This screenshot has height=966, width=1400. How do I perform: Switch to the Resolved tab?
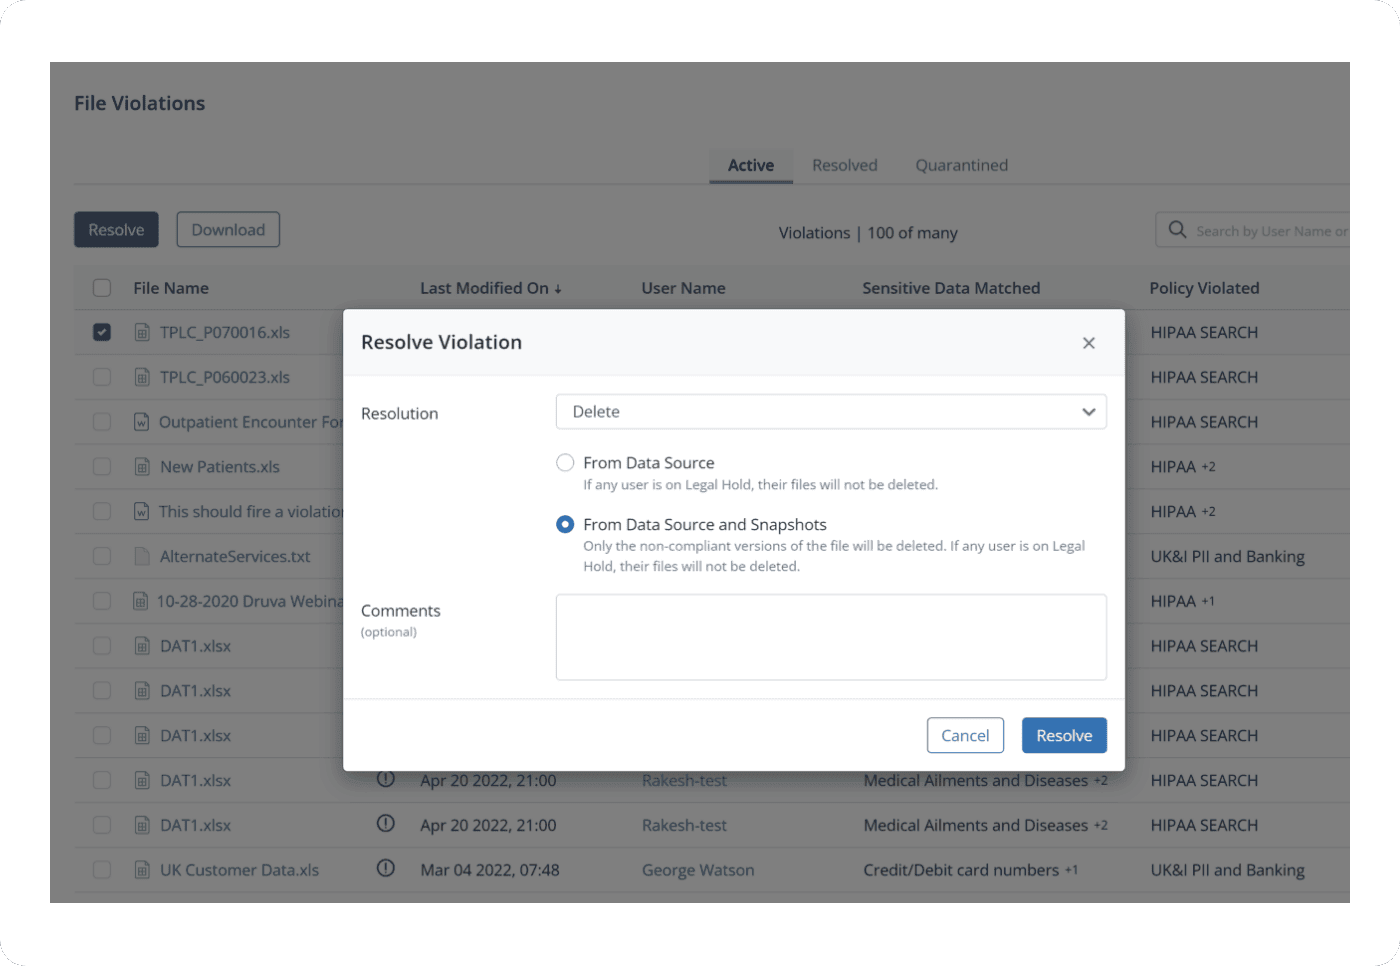[x=844, y=166]
